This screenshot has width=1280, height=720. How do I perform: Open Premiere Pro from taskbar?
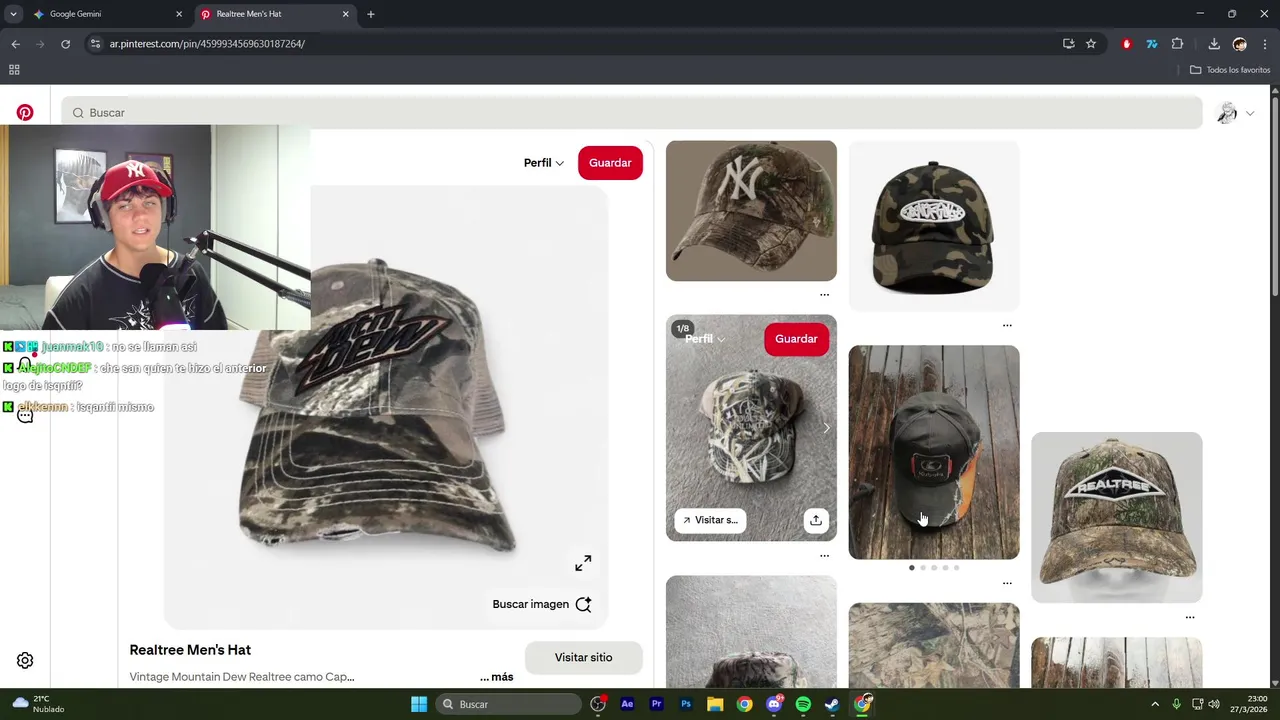[656, 704]
